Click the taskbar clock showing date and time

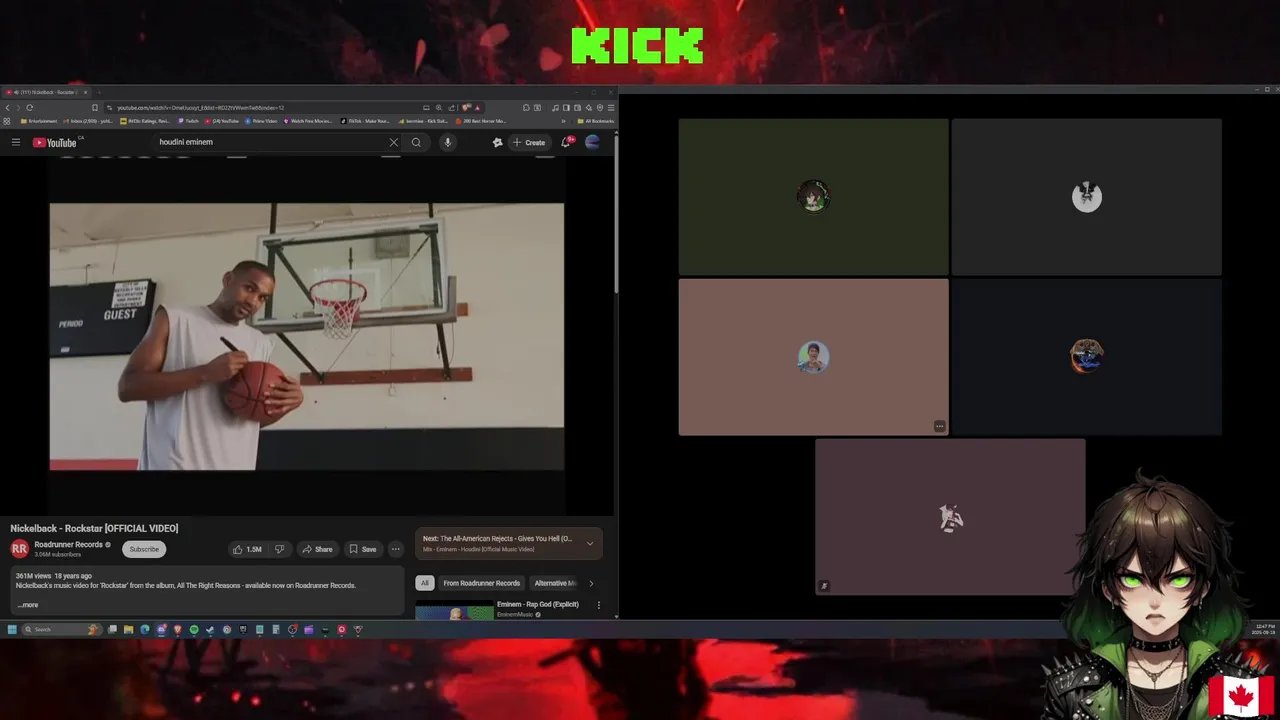[1262, 629]
